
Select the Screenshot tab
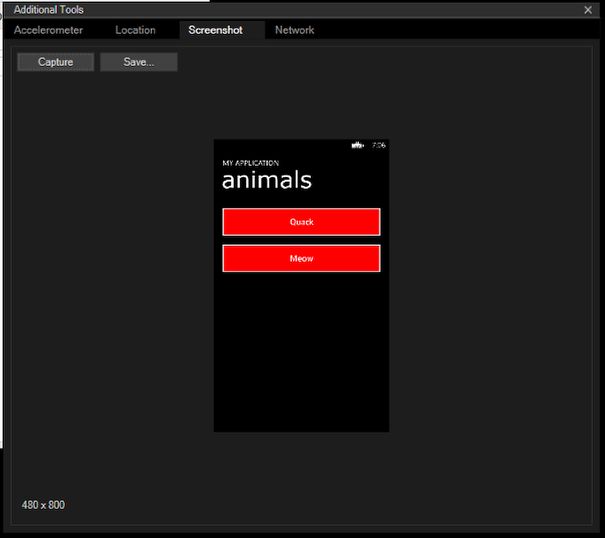tap(222, 30)
